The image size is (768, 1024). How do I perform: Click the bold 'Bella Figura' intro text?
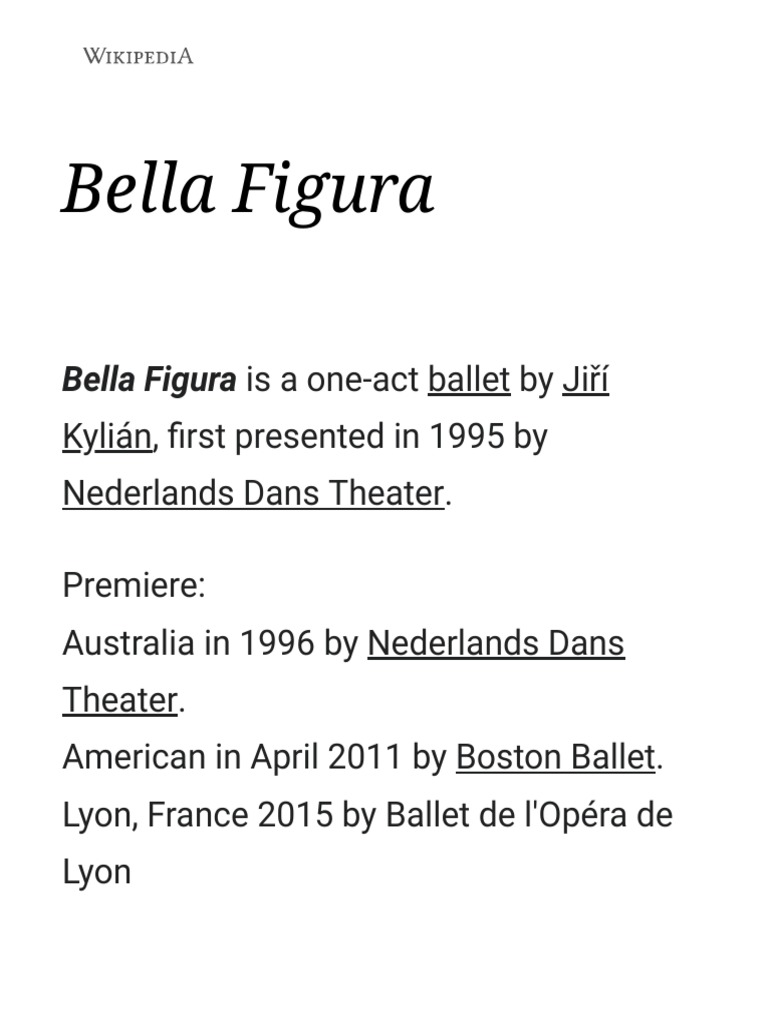149,380
